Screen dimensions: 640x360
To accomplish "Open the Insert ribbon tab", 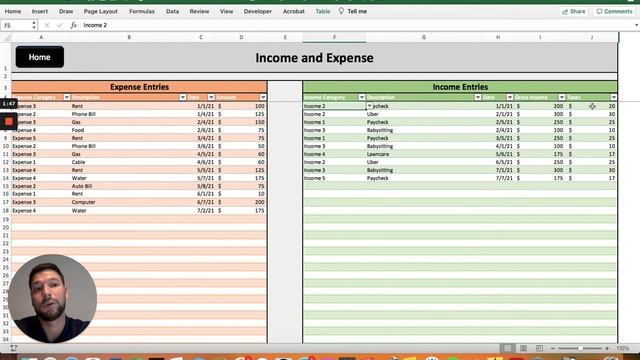I will 40,11.
